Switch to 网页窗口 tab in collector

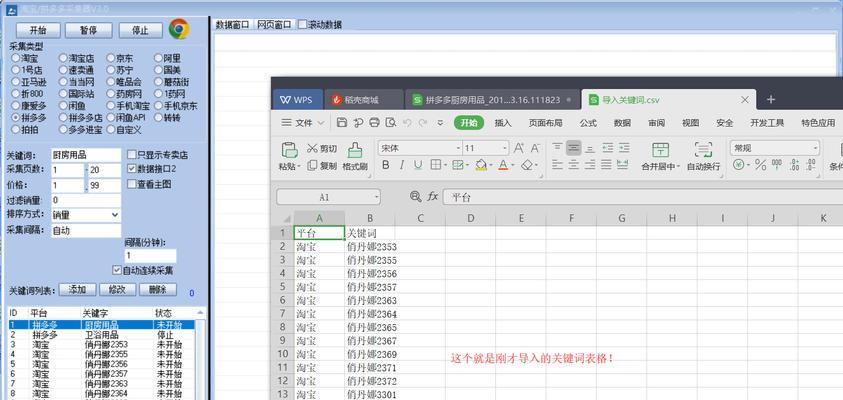[x=274, y=24]
